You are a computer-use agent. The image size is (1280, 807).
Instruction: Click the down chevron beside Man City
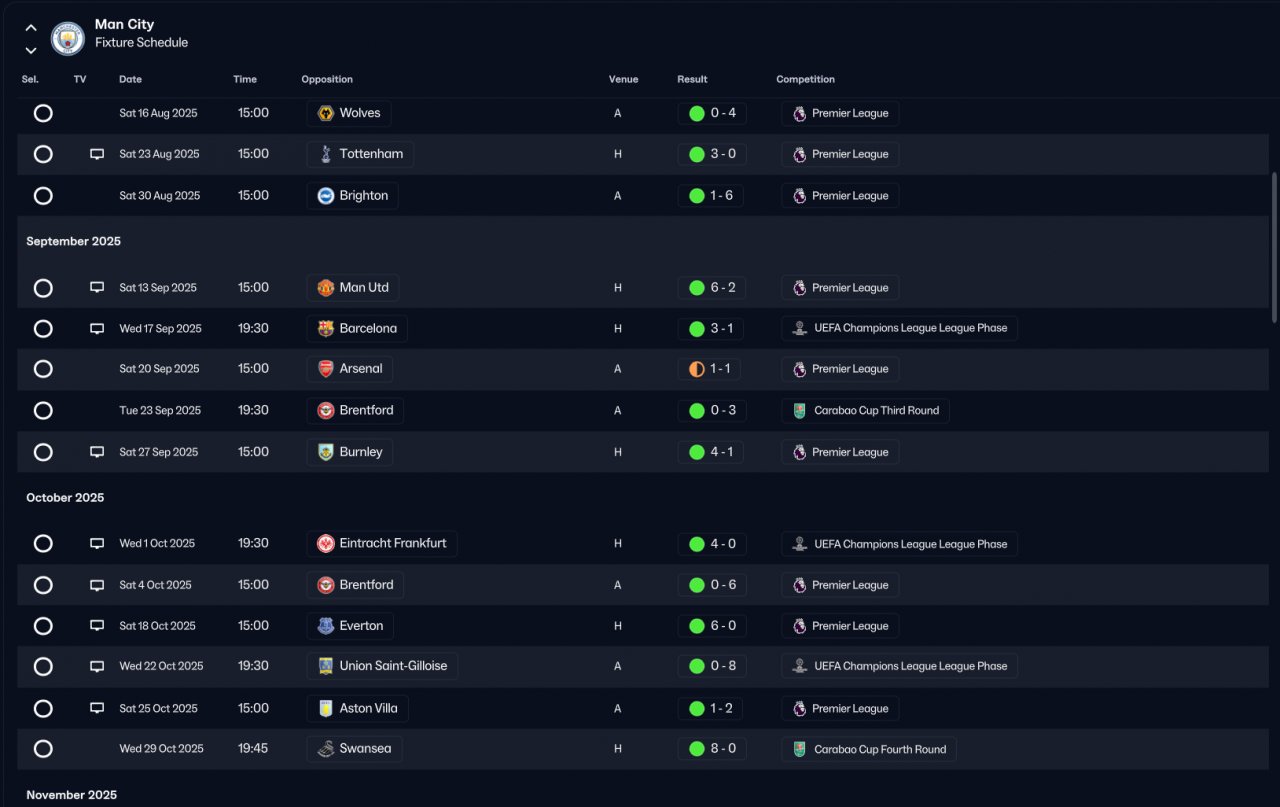(x=31, y=50)
